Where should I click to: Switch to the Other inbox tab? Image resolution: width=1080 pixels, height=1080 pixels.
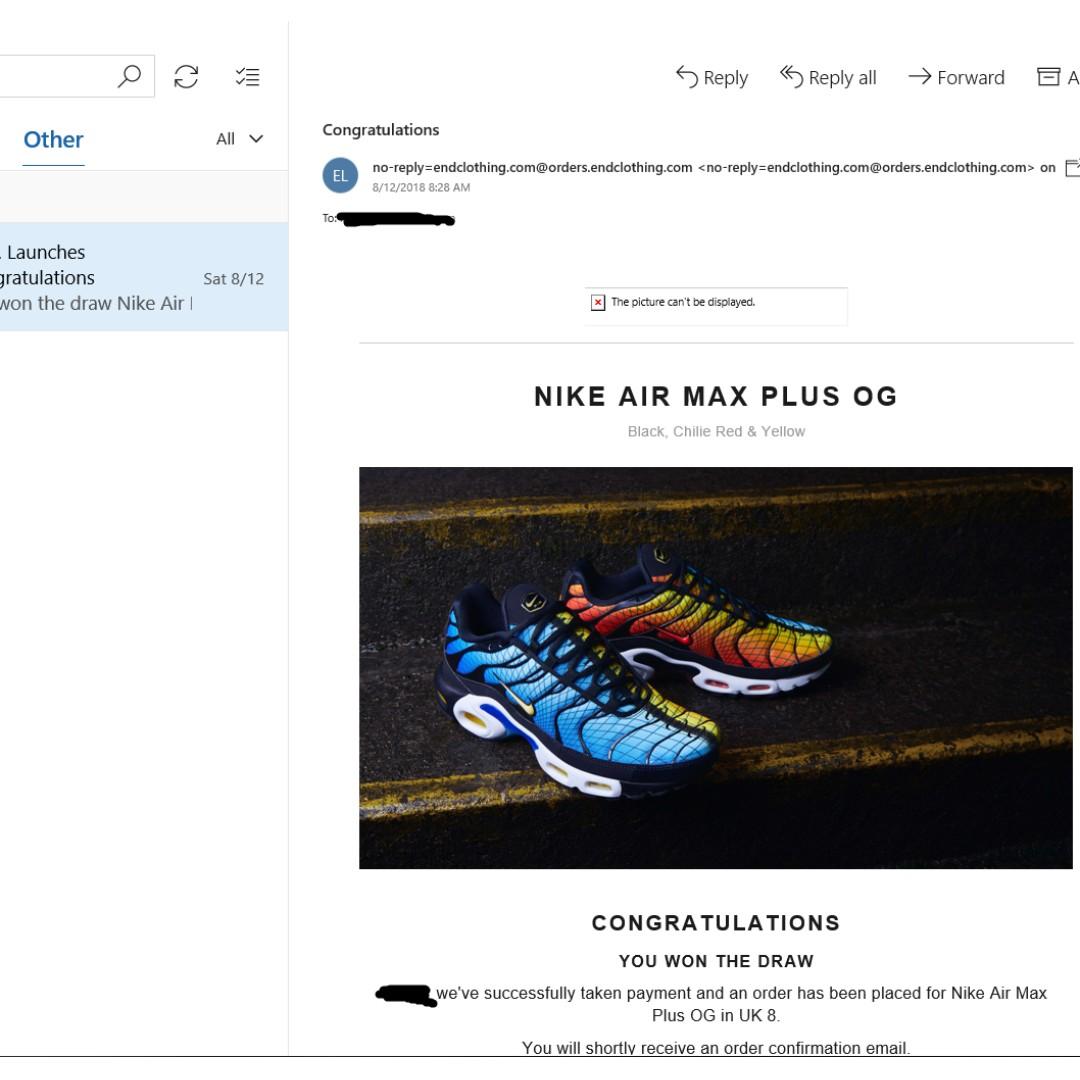click(53, 140)
